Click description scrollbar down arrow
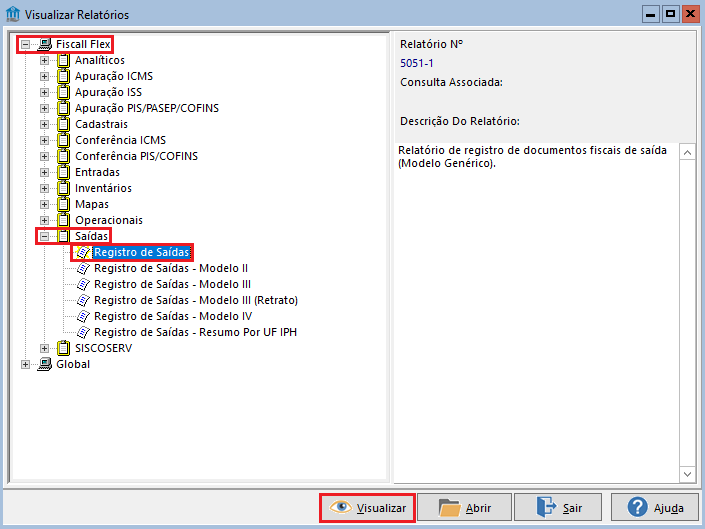Viewport: 705px width, 529px height. (x=687, y=474)
